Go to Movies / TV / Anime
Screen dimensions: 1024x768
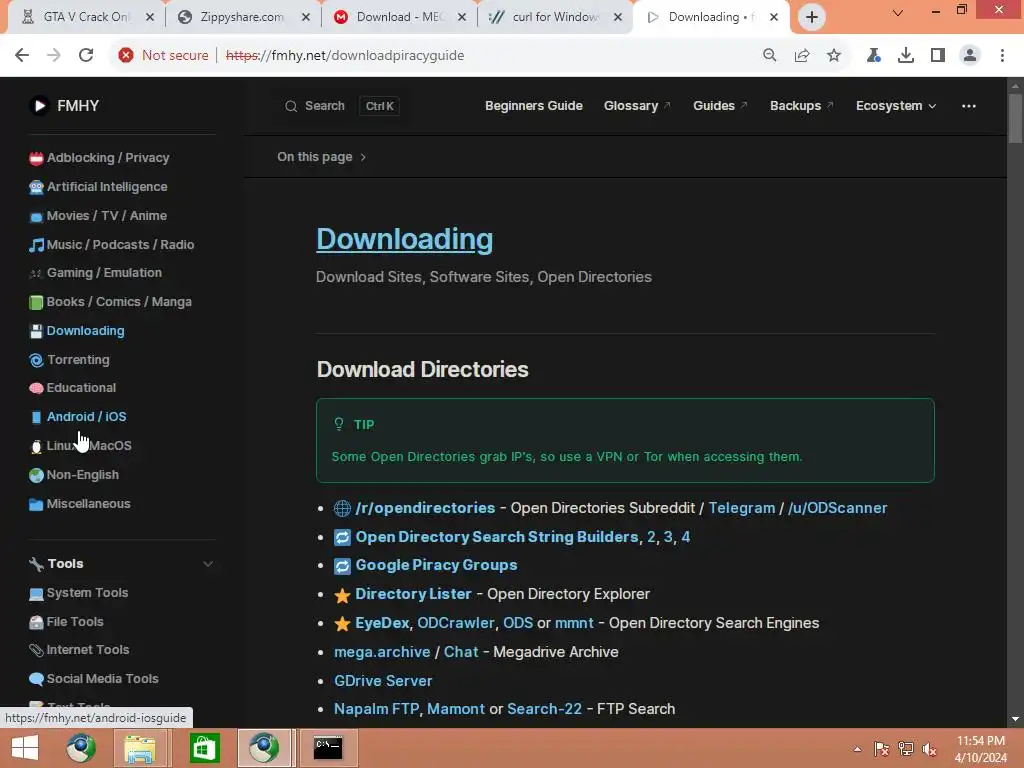click(x=98, y=216)
